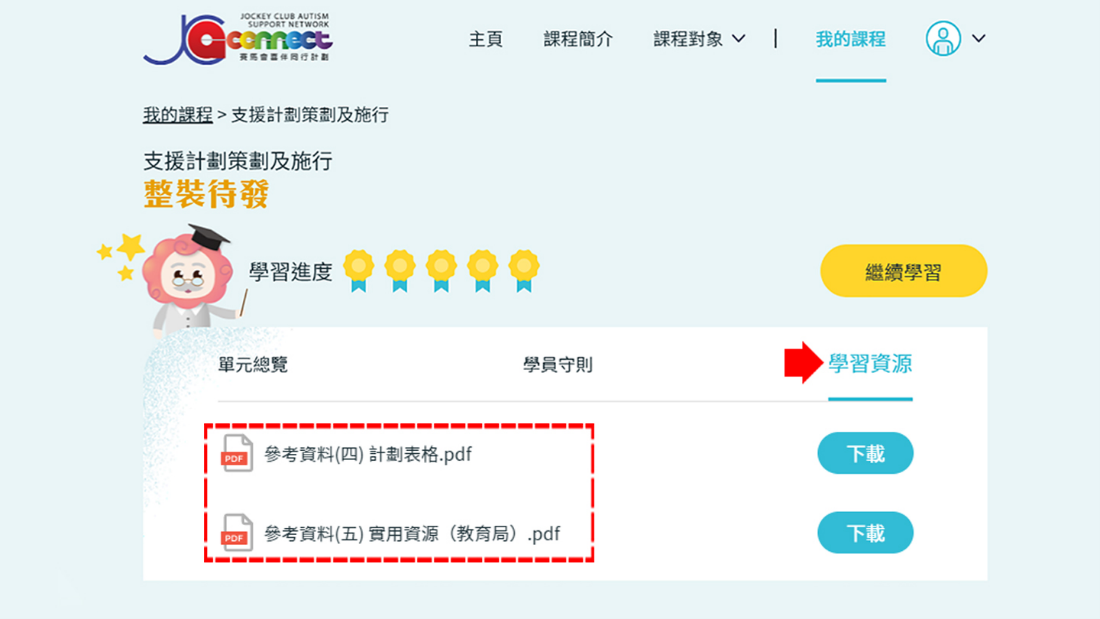Click the red arrow beside 學習資源
This screenshot has height=619, width=1100.
[x=803, y=363]
